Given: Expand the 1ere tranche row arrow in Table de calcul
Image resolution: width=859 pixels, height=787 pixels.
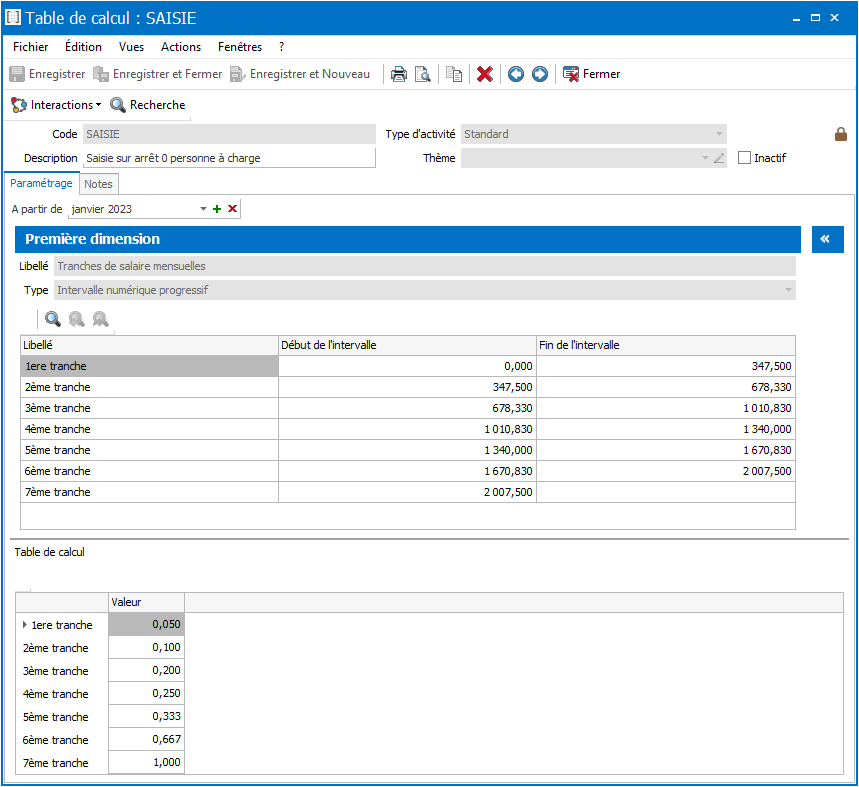Looking at the screenshot, I should click(25, 624).
